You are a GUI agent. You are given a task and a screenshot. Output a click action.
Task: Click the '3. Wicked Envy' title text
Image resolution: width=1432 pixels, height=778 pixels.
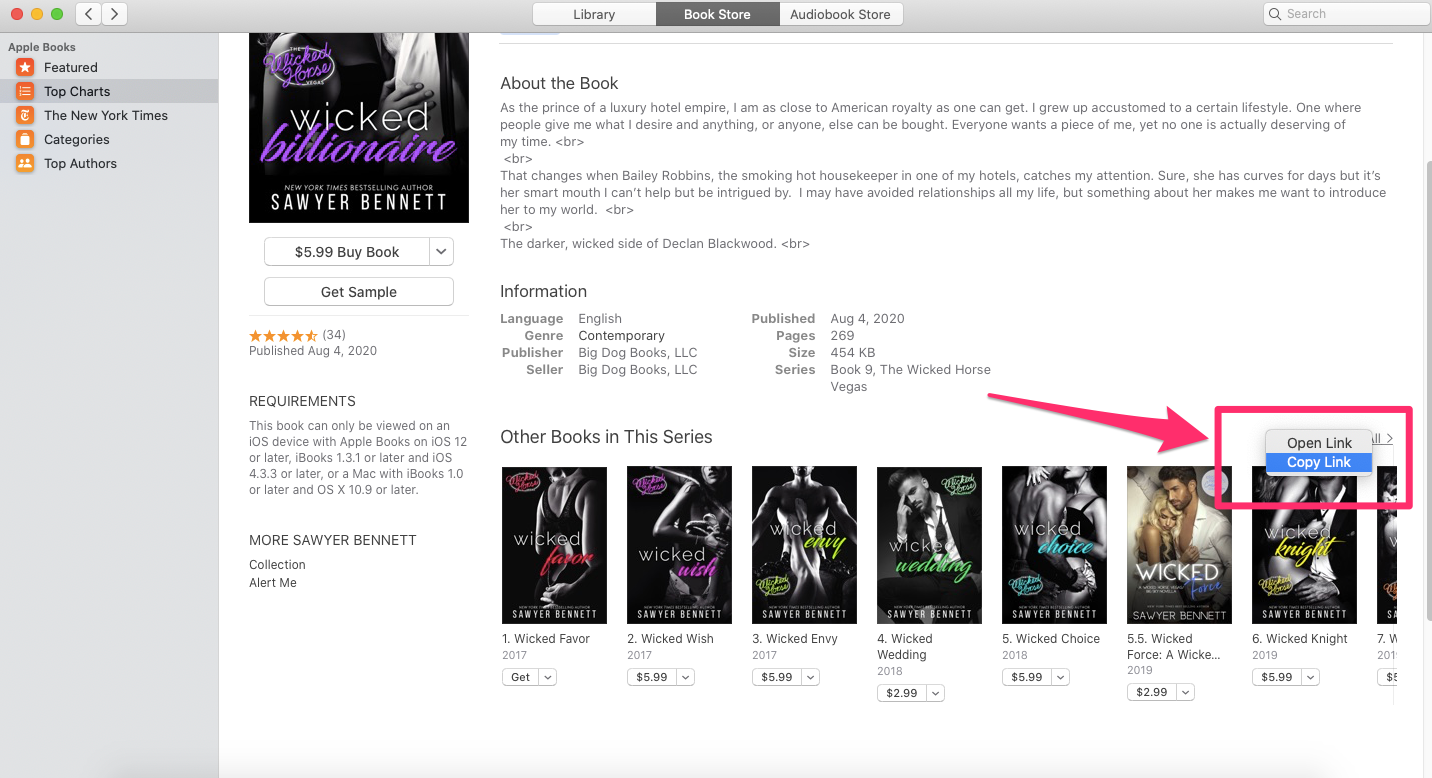click(795, 639)
